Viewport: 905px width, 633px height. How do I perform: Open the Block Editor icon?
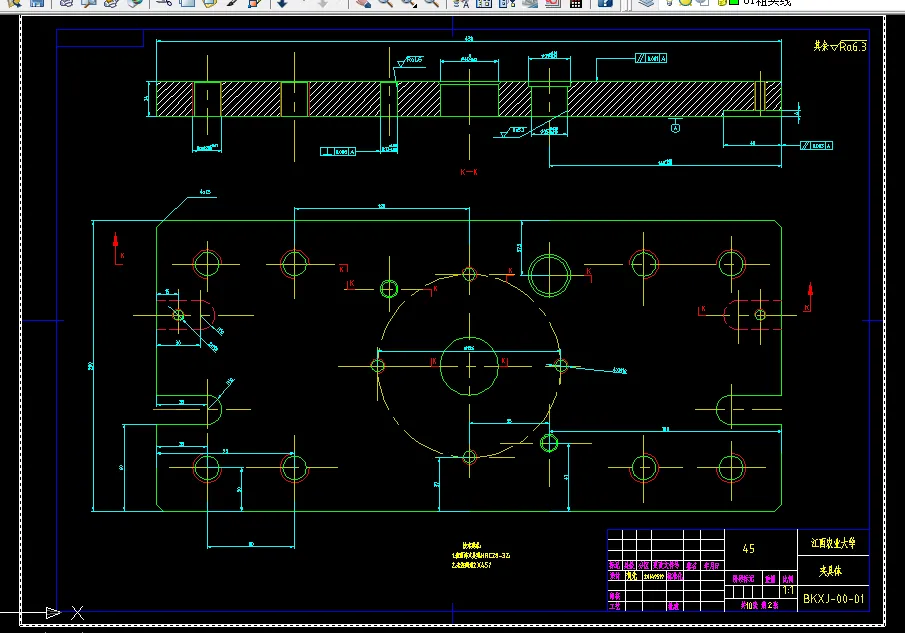coord(255,3)
